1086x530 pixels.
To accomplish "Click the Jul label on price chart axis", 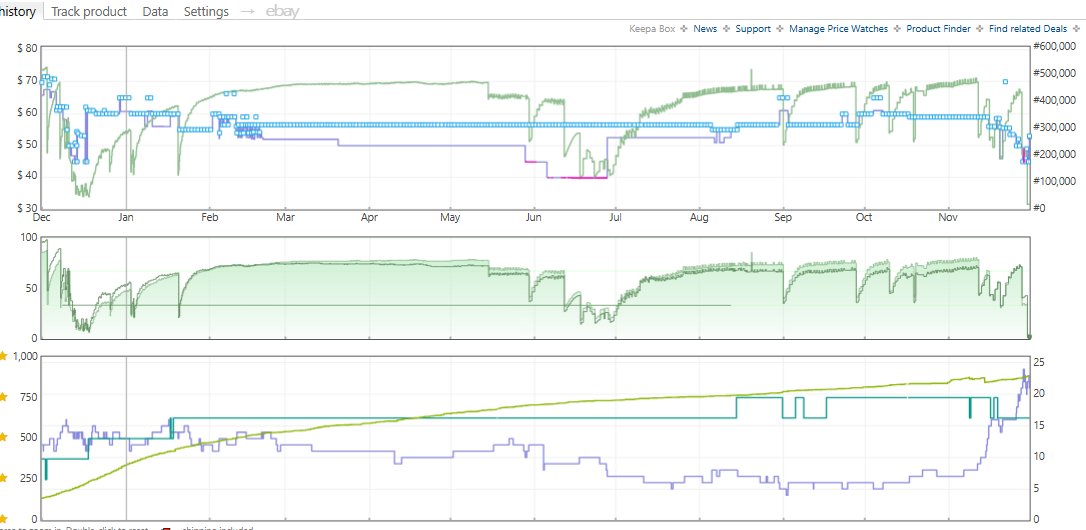I will (x=614, y=217).
